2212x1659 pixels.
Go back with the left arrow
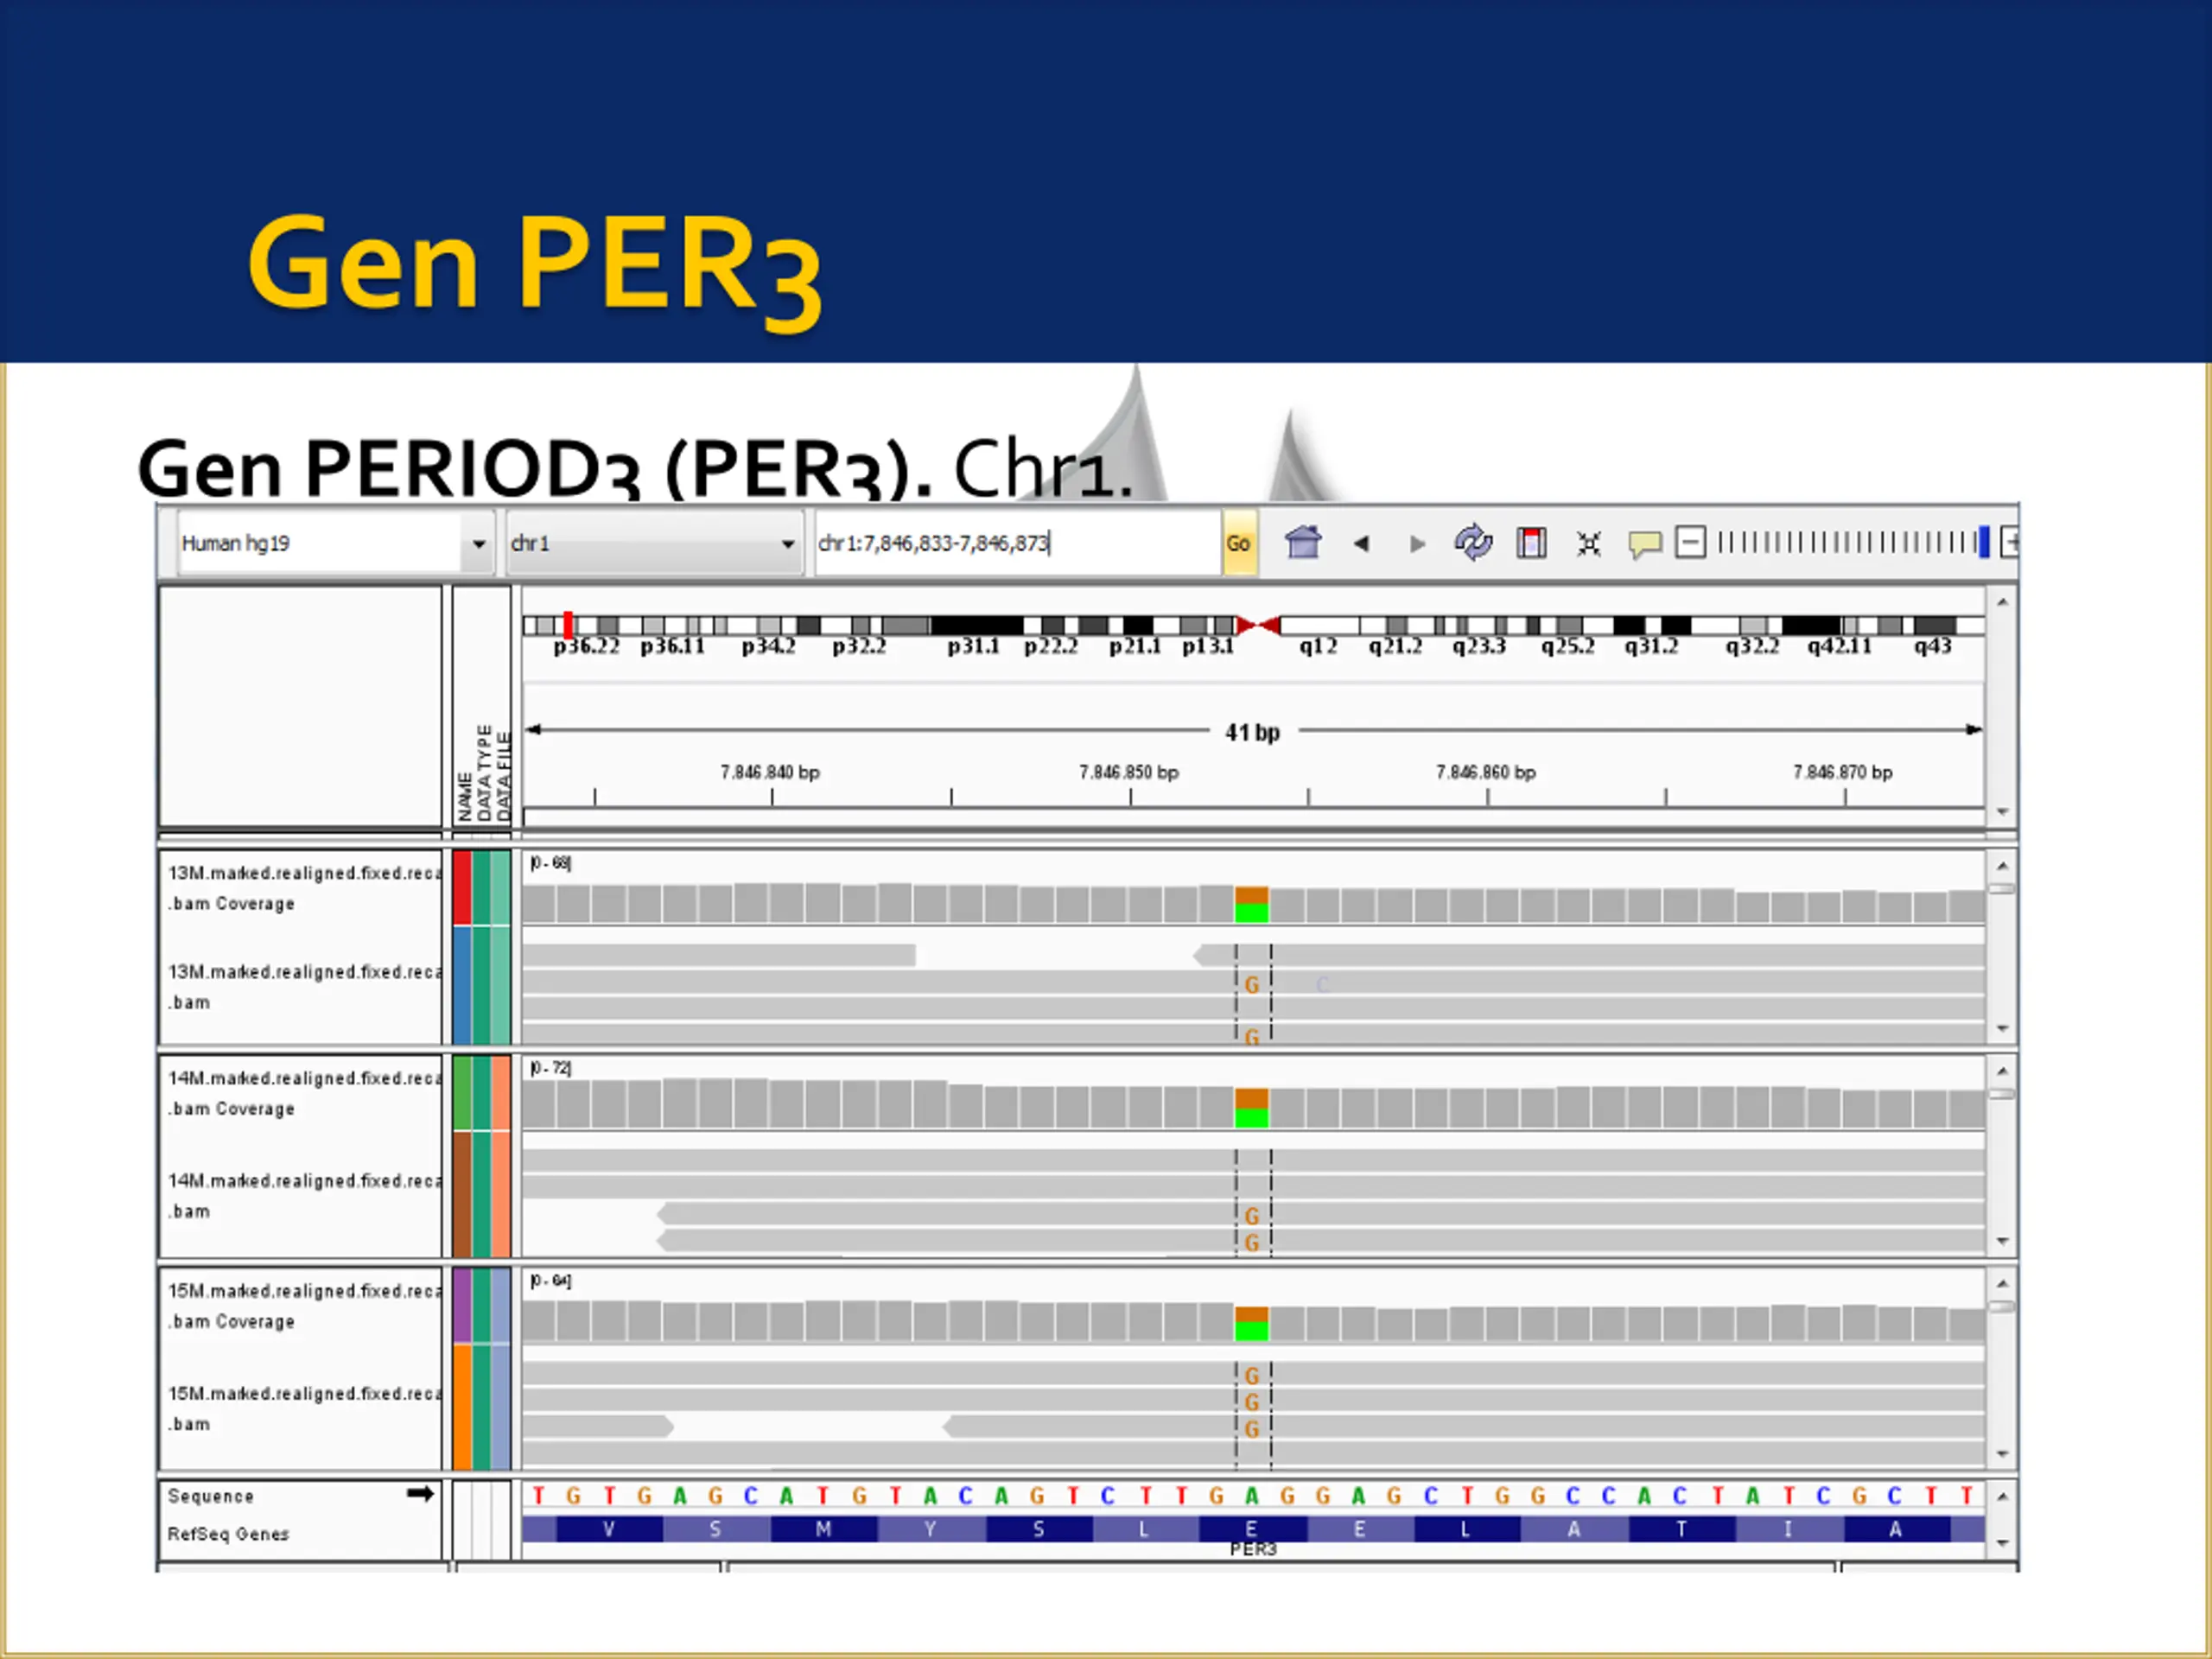click(x=1361, y=543)
